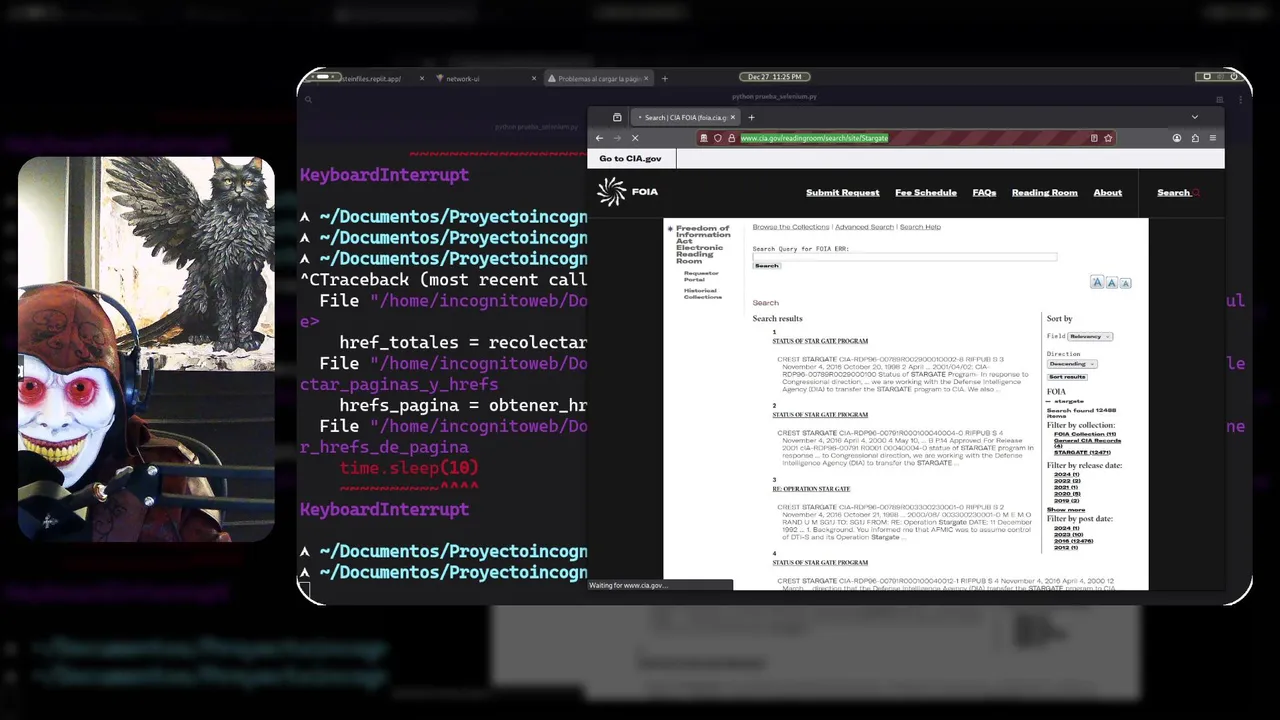Stop page loading with the X button
This screenshot has height=720, width=1280.
tap(635, 138)
